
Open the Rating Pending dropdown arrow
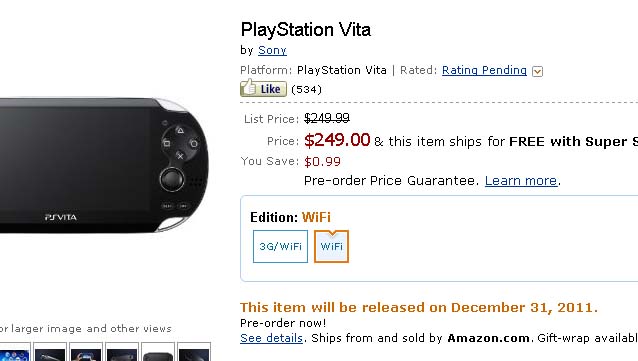(537, 71)
